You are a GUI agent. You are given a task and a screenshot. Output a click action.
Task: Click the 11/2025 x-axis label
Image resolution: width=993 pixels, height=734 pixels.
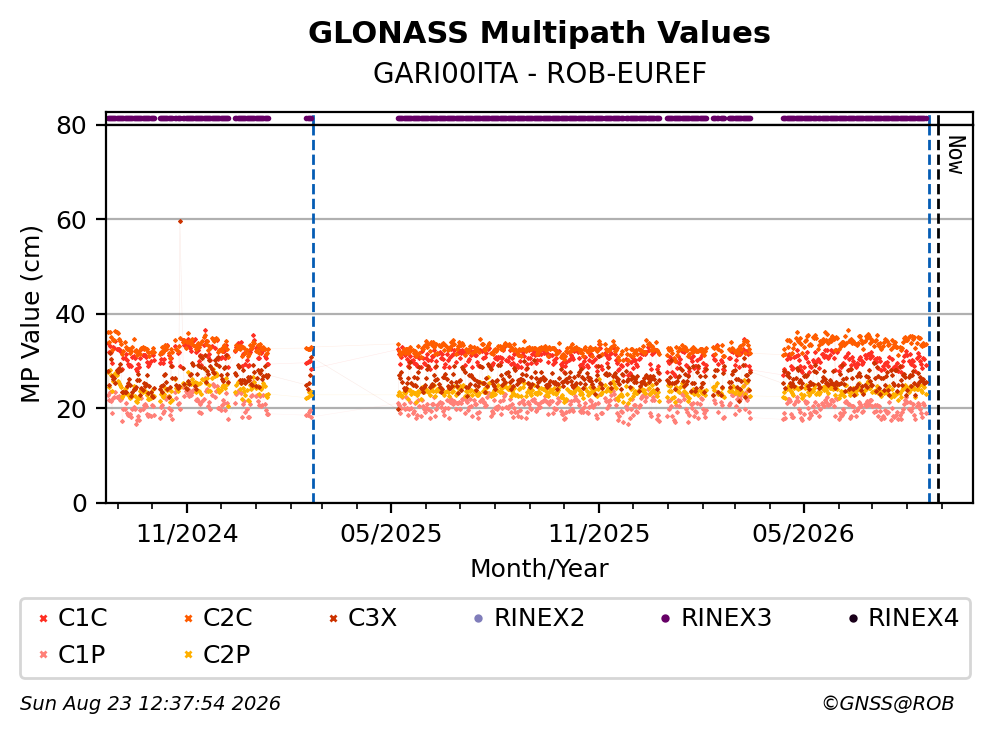[598, 534]
